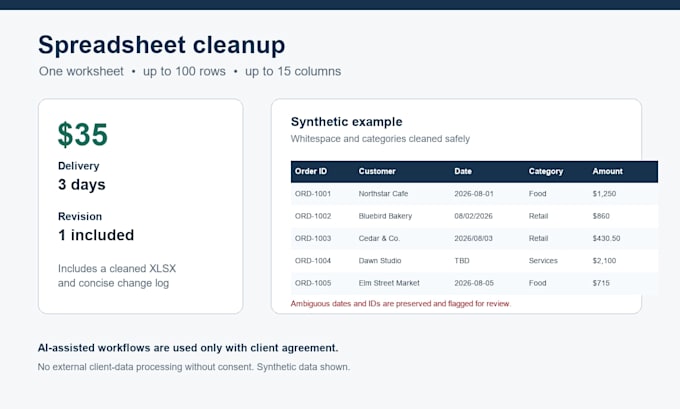Select amount cell $860
Image resolution: width=680 pixels, height=409 pixels.
click(601, 216)
